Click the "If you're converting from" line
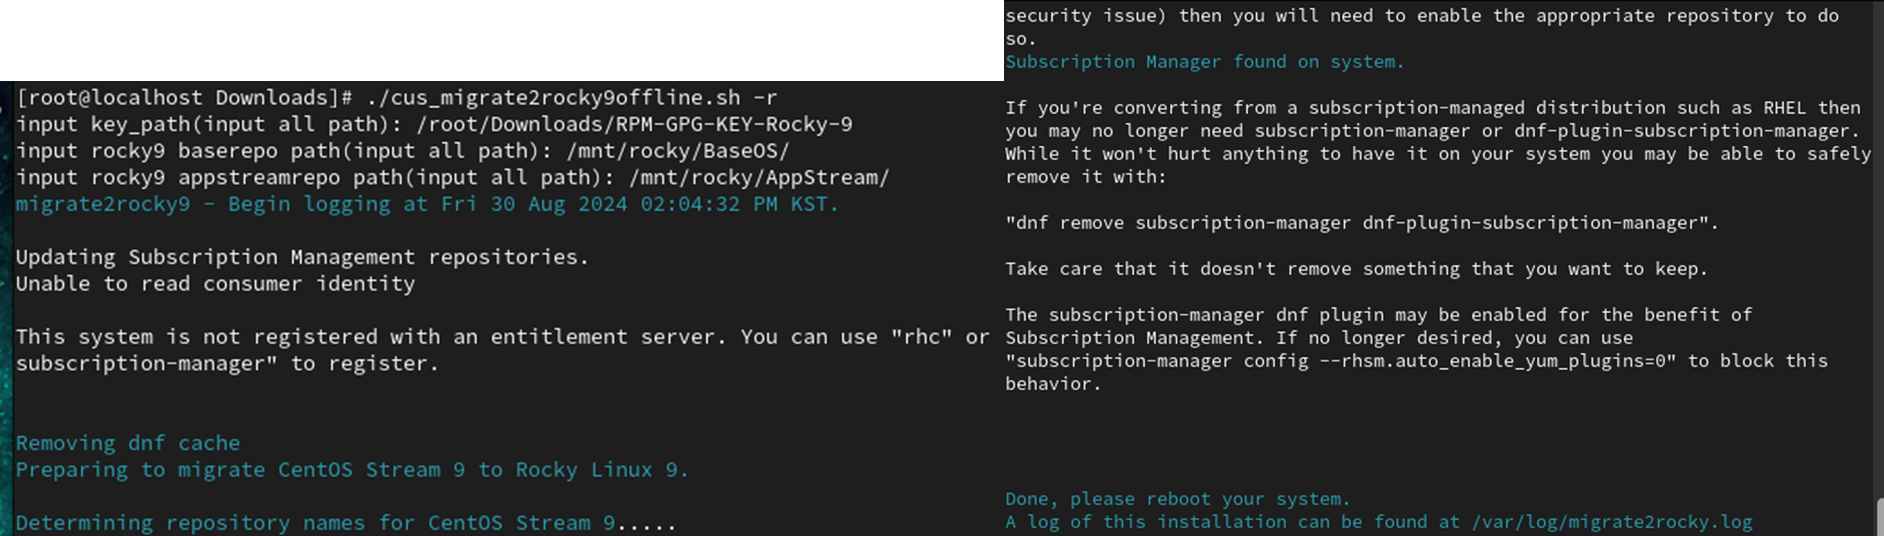 coord(1433,108)
